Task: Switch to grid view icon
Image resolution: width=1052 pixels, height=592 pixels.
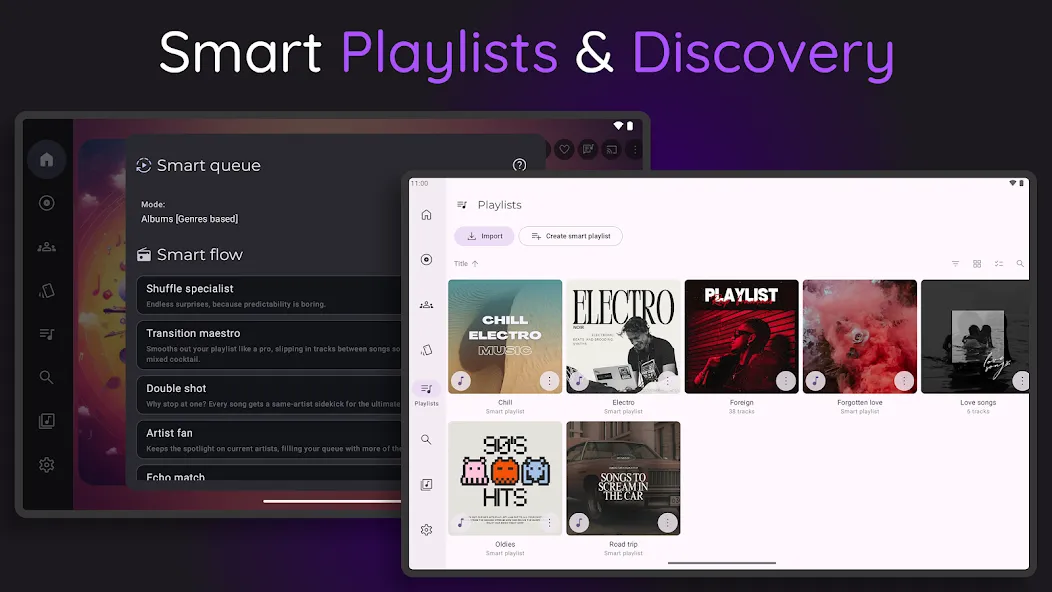Action: pos(977,264)
